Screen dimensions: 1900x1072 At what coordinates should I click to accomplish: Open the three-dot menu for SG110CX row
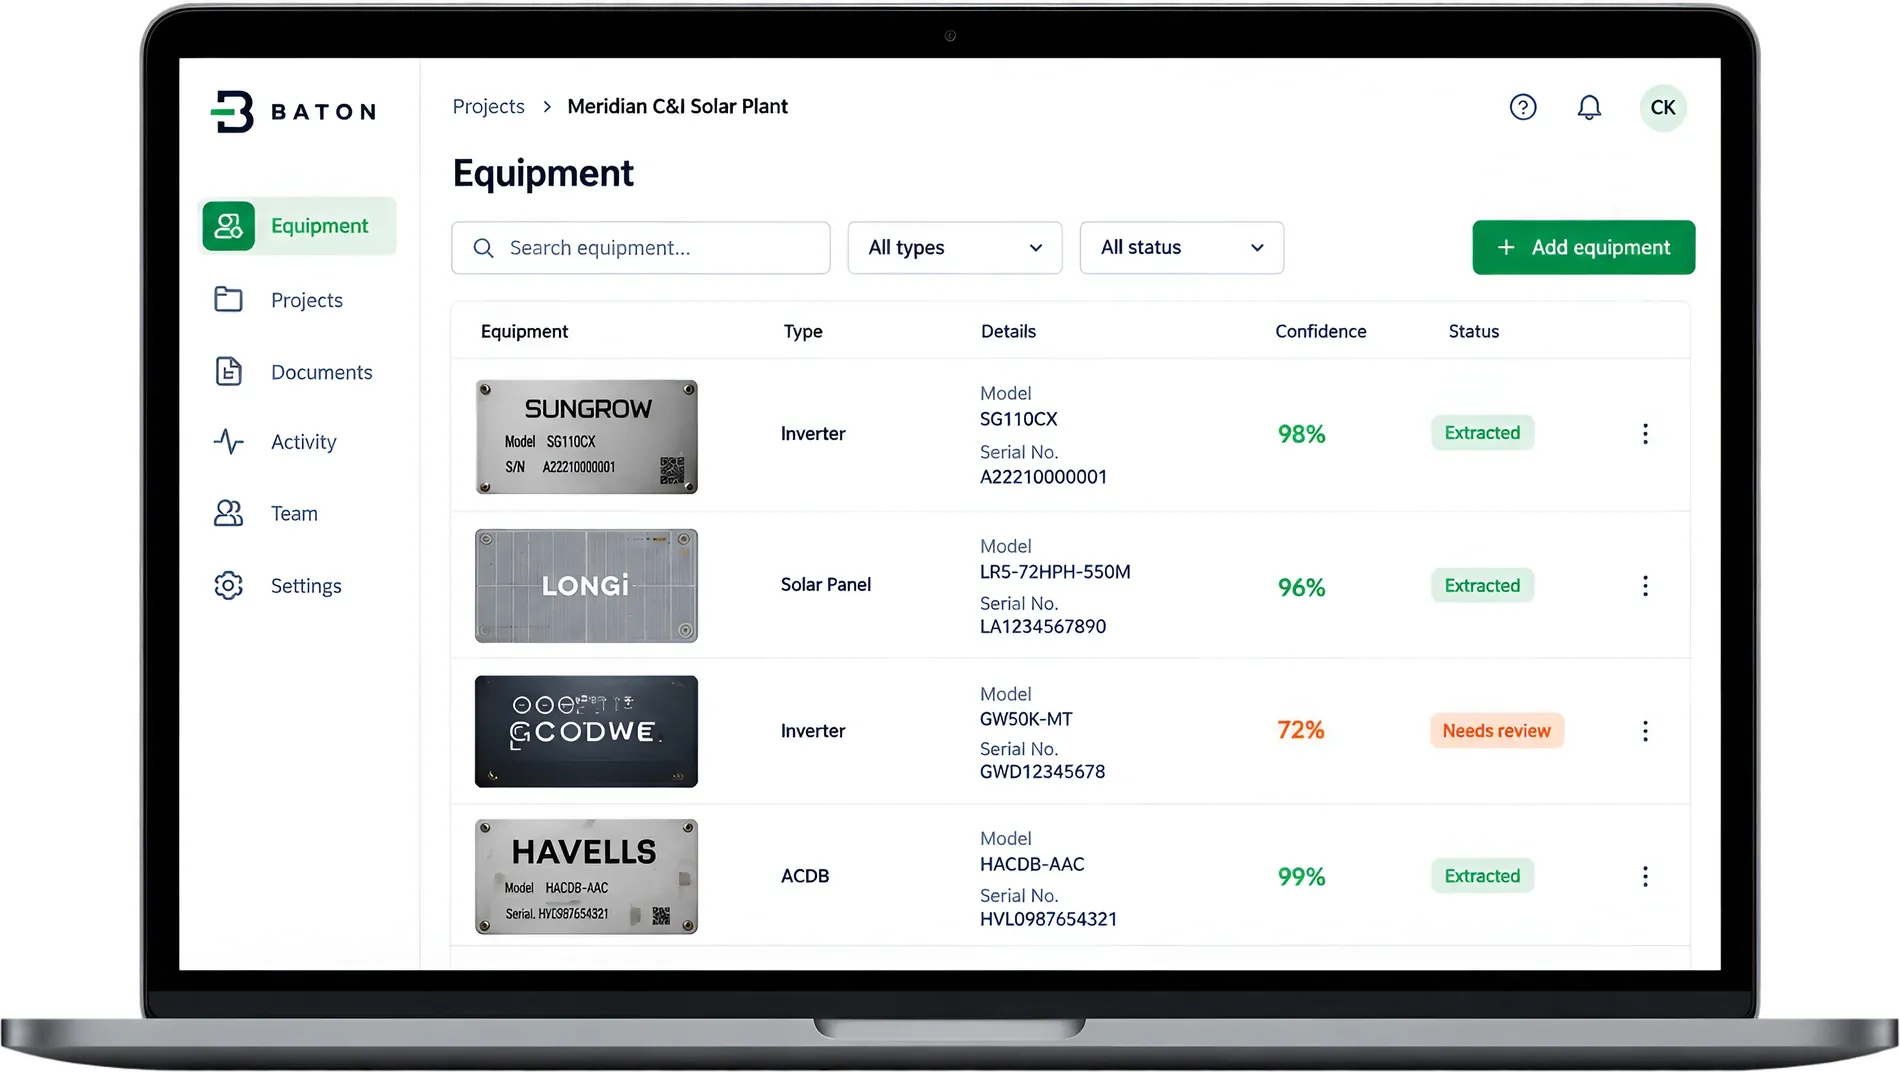click(1645, 433)
